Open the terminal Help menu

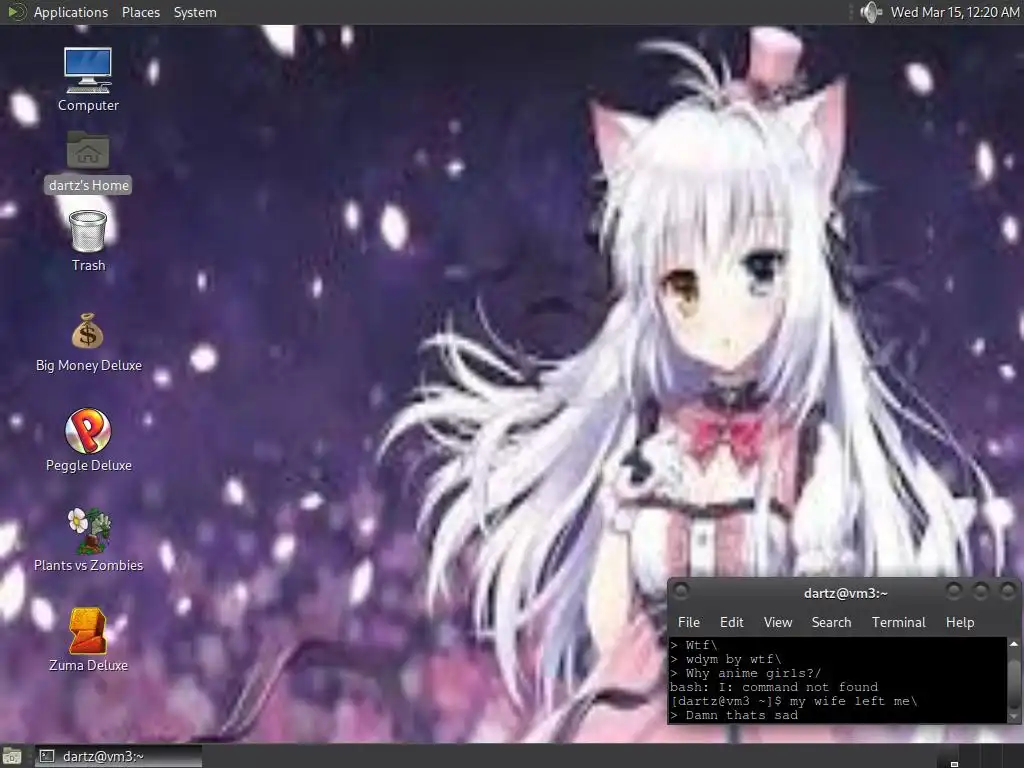coord(960,622)
